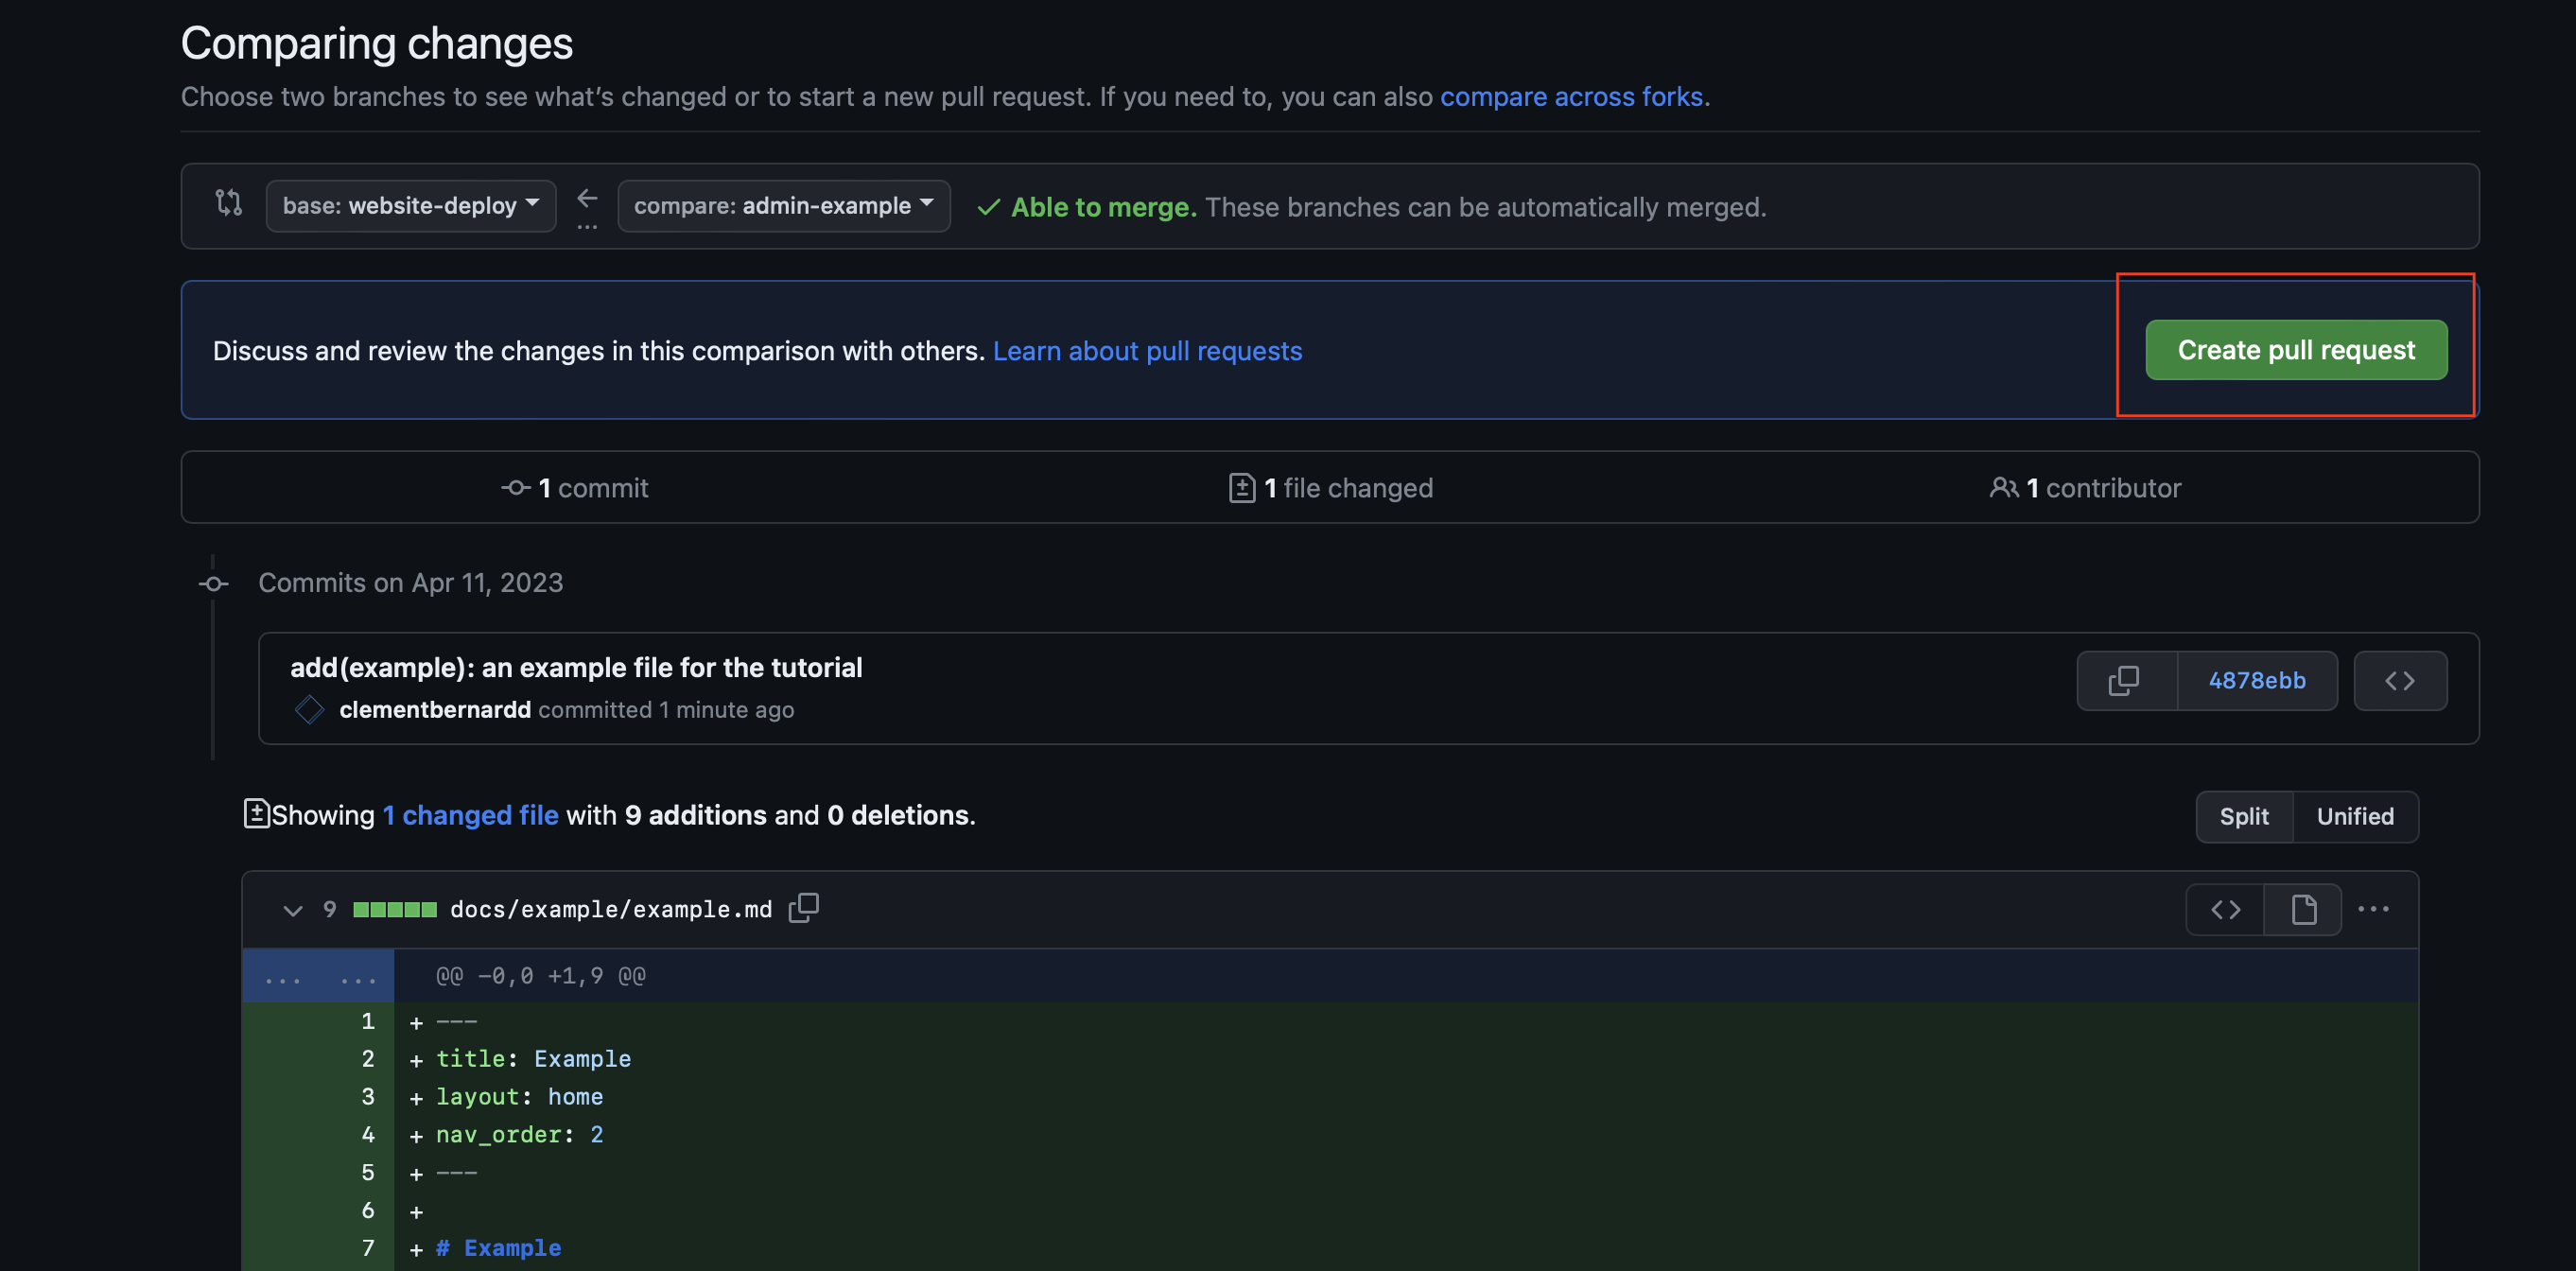Screen dimensions: 2576x1271
Task: Switch diff view to Split
Action: 2243,816
